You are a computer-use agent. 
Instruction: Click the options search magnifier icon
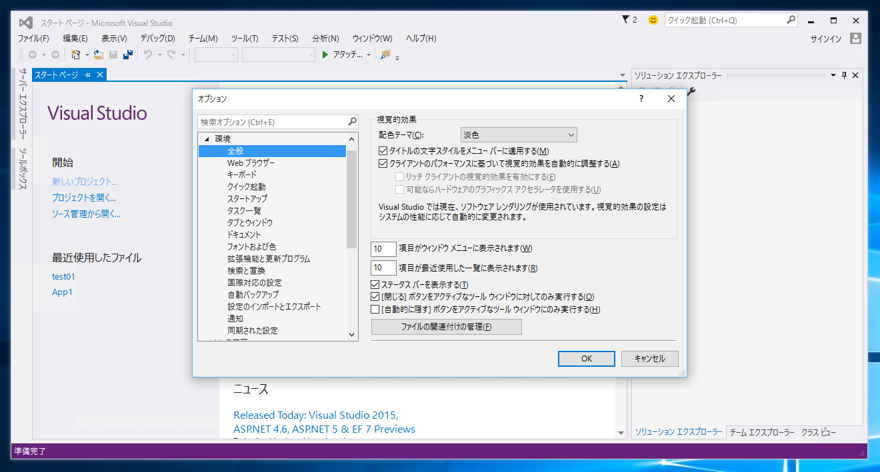point(352,121)
